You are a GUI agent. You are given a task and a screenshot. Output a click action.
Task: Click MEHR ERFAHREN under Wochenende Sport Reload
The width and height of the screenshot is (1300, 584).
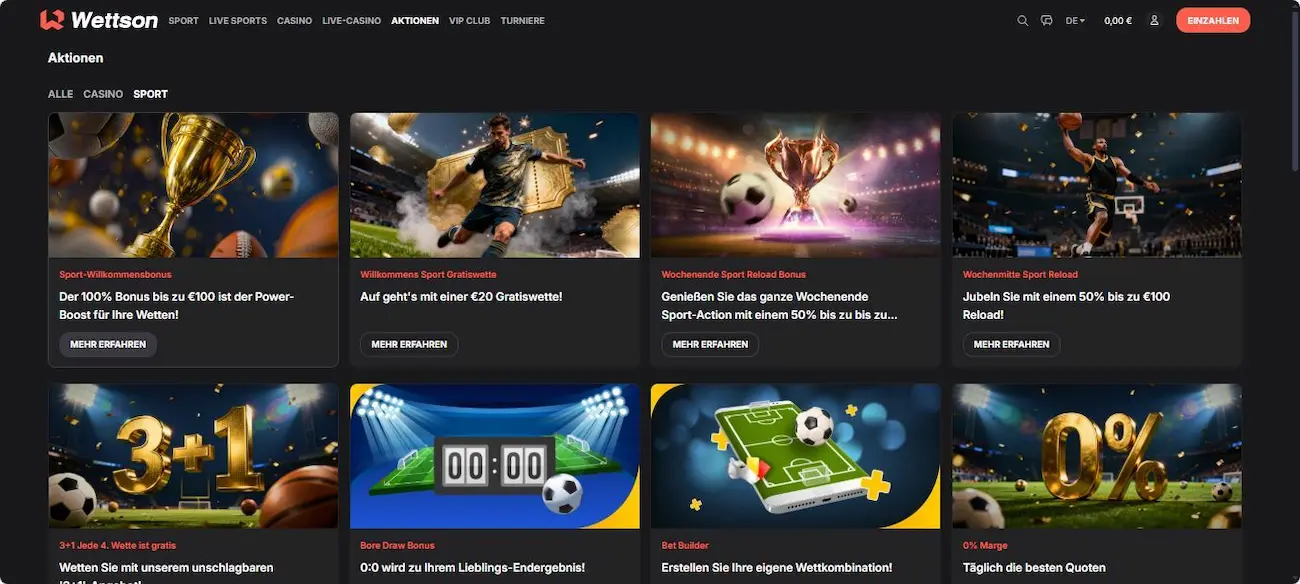click(x=710, y=344)
